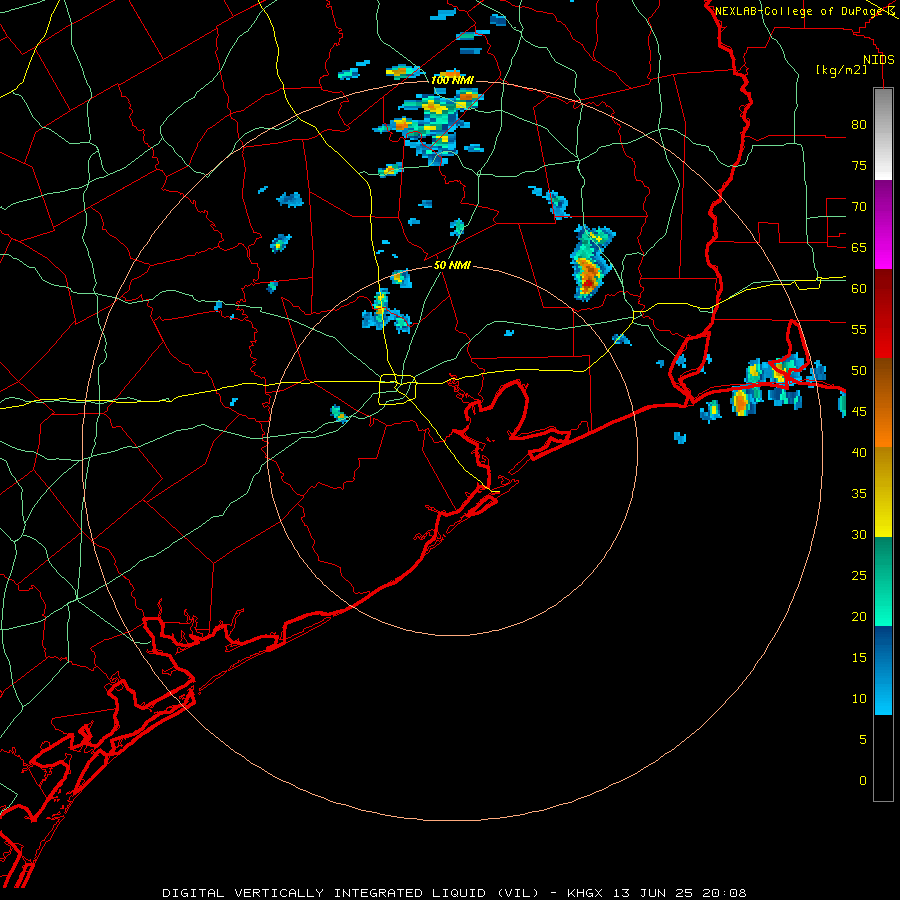900x900 pixels.
Task: Click the 40 value on the VIL scale
Action: pos(859,452)
